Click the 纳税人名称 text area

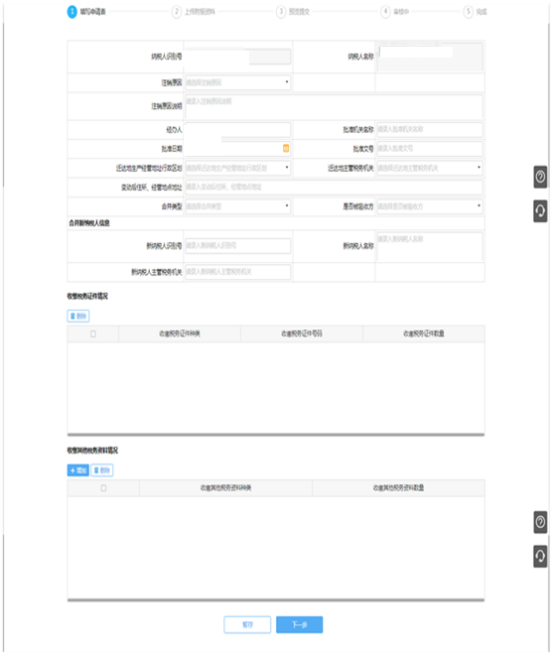pyautogui.click(x=430, y=56)
